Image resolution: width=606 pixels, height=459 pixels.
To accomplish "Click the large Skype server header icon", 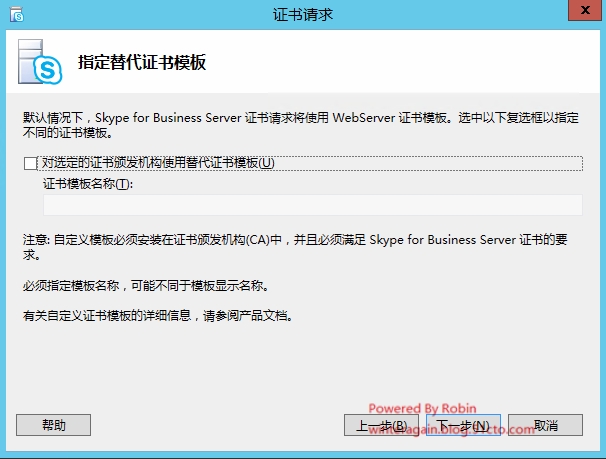I will pyautogui.click(x=40, y=62).
